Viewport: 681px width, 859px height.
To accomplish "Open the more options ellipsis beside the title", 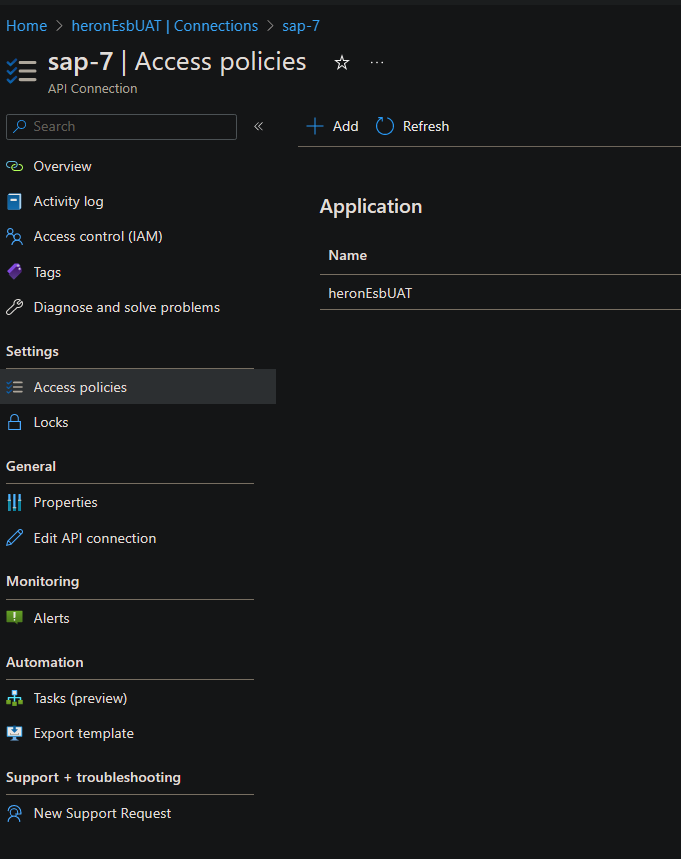I will click(377, 63).
